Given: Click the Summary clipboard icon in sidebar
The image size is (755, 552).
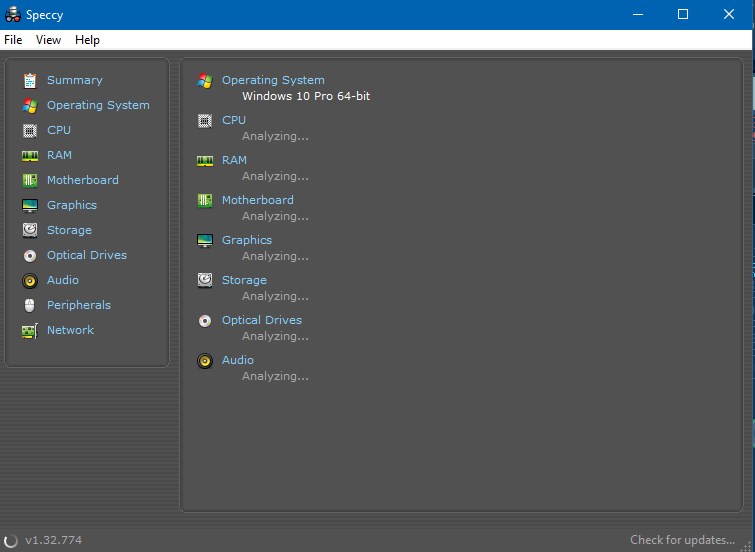Looking at the screenshot, I should tap(30, 80).
